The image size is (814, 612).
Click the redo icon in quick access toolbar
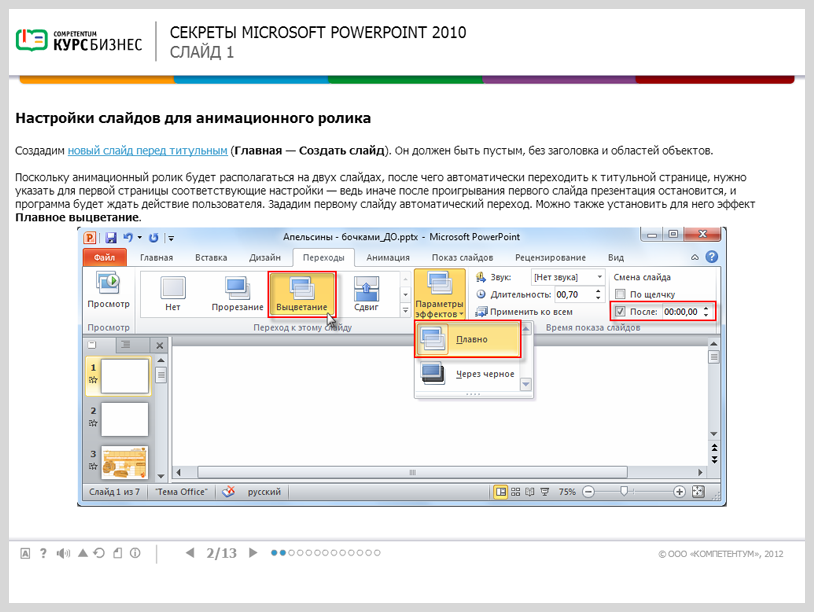[x=154, y=238]
